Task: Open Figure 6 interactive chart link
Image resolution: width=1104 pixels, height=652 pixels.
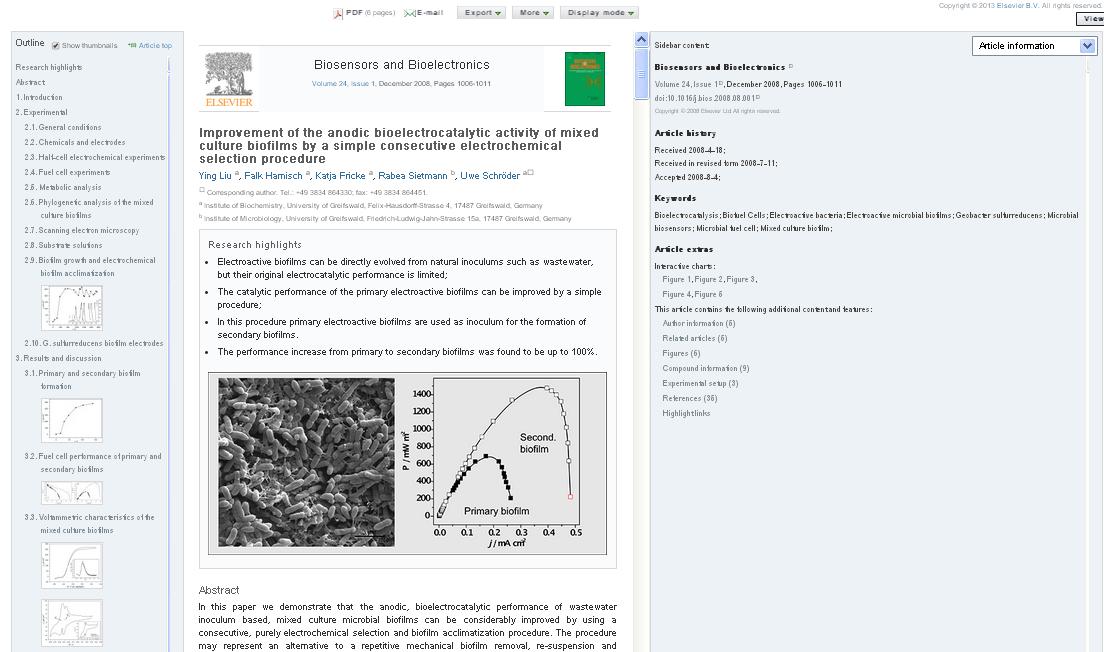Action: point(709,294)
